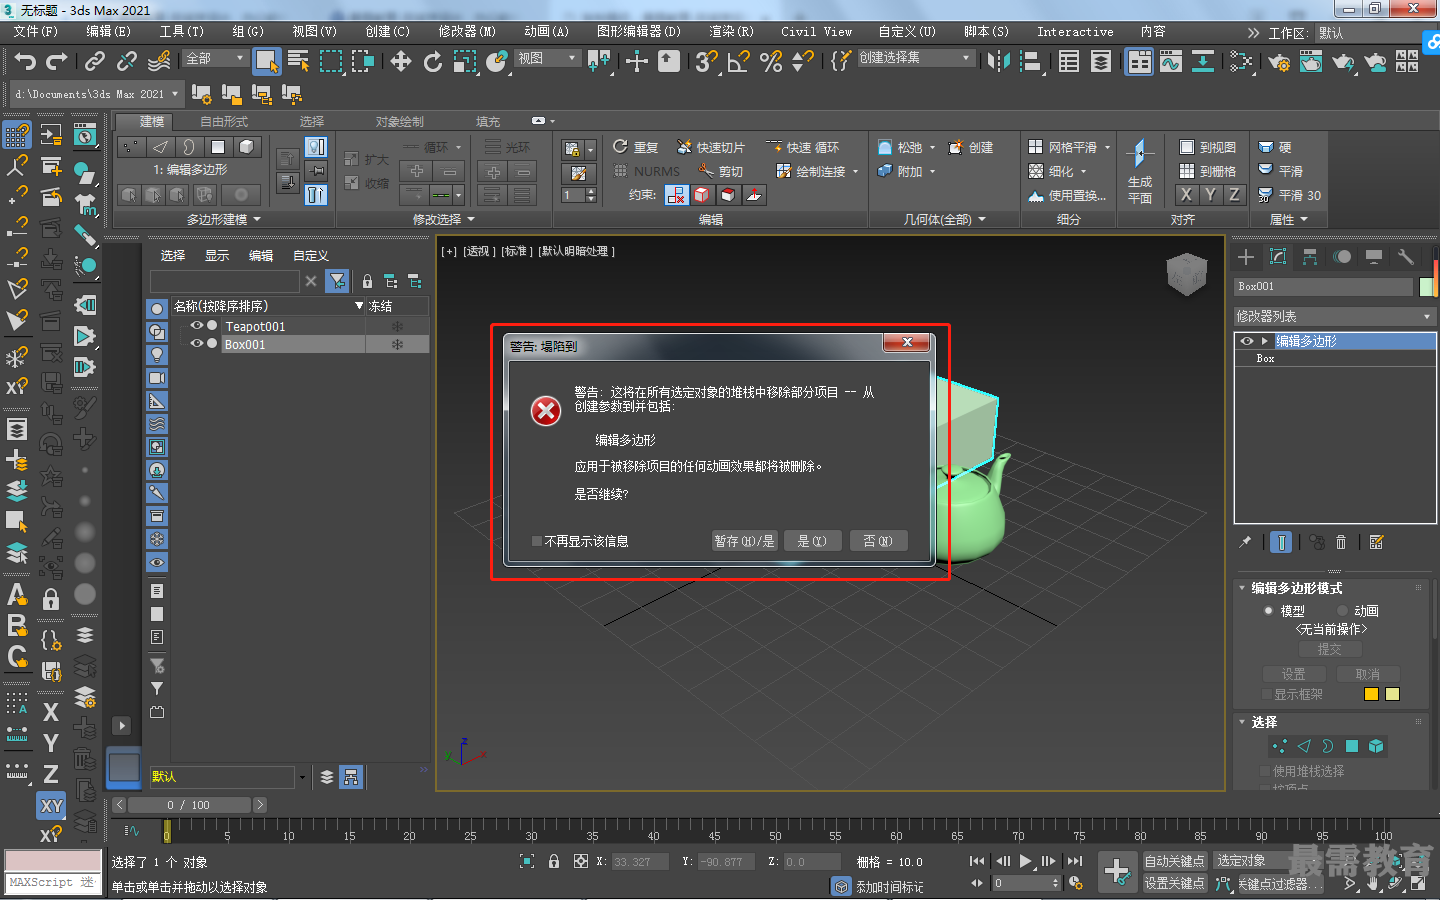Click the Redo arrow icon
Screen dimensions: 1440x900
click(x=57, y=62)
